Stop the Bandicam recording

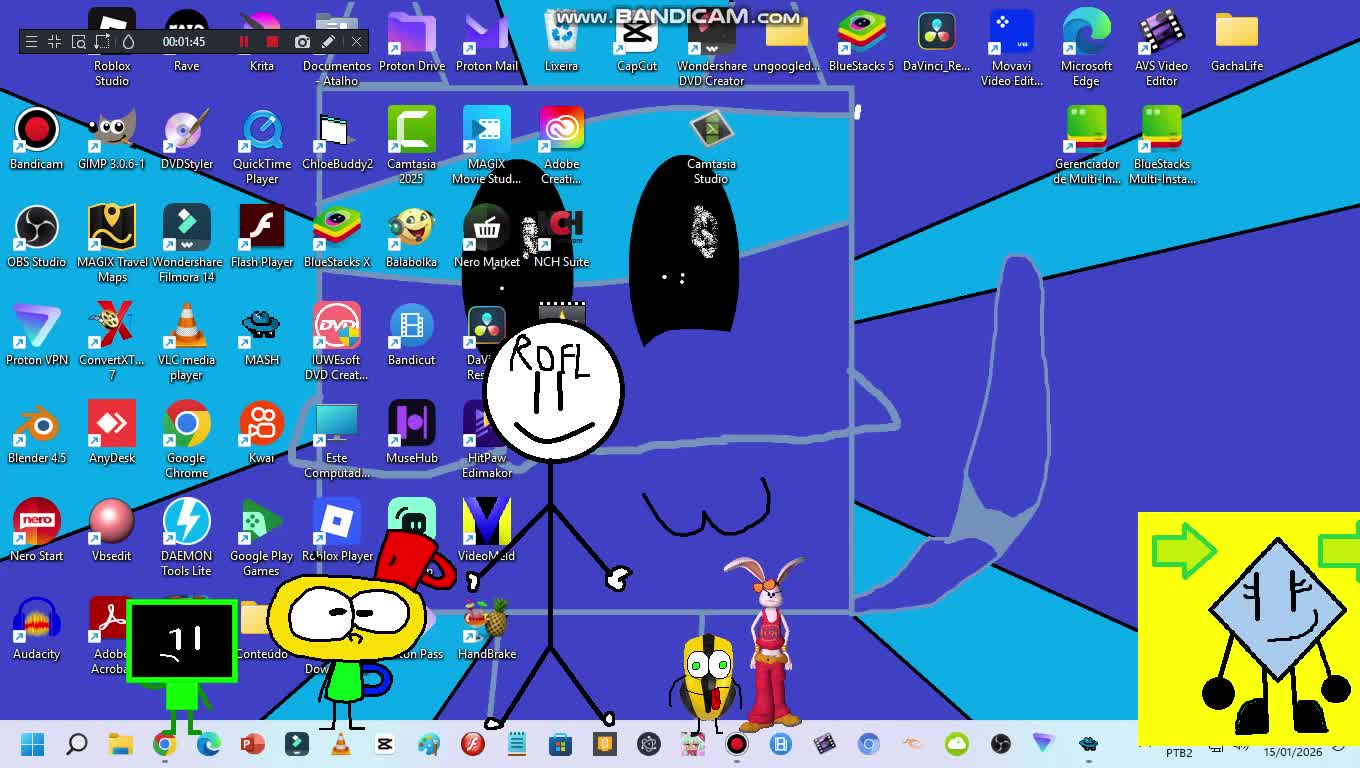[x=272, y=41]
